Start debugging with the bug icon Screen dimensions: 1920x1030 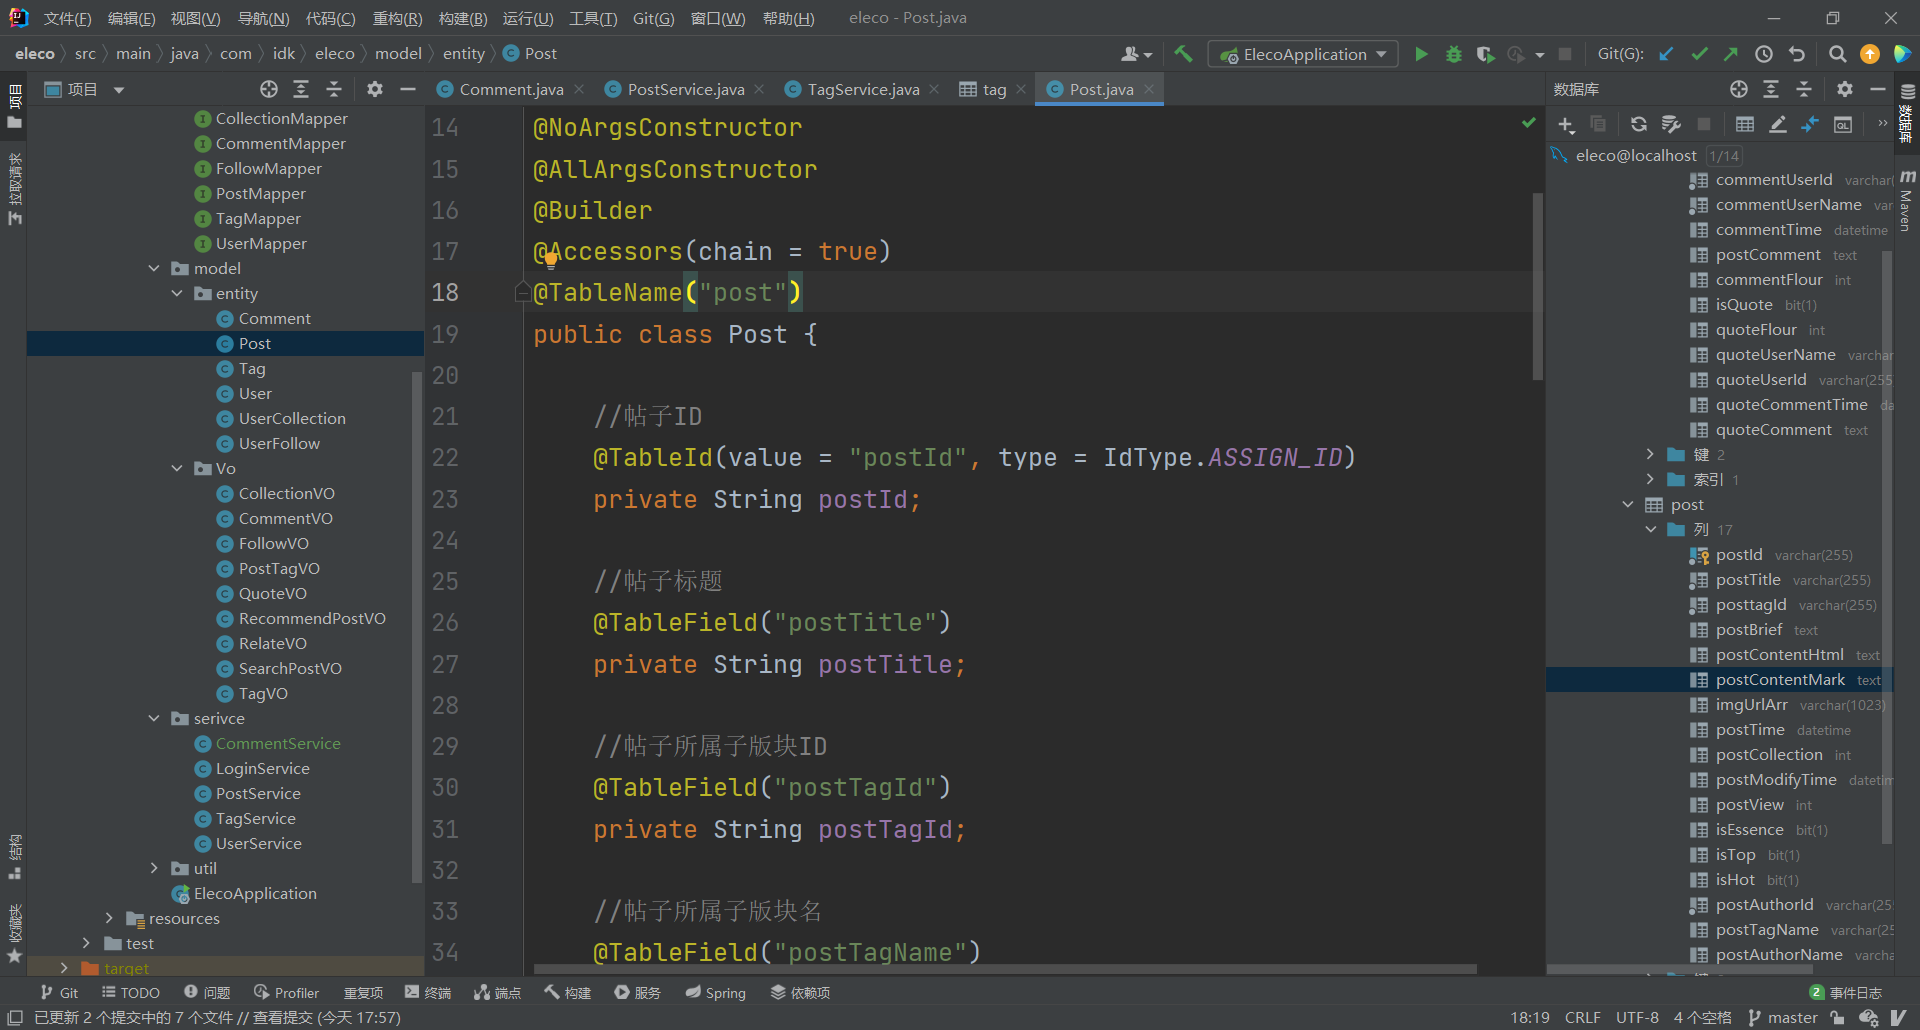(1454, 54)
